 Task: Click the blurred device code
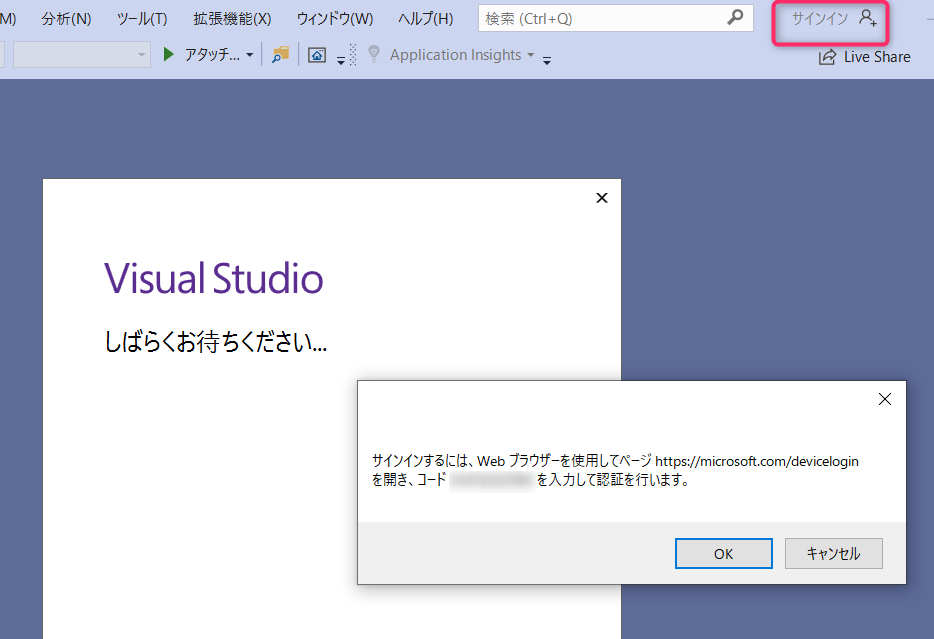491,480
